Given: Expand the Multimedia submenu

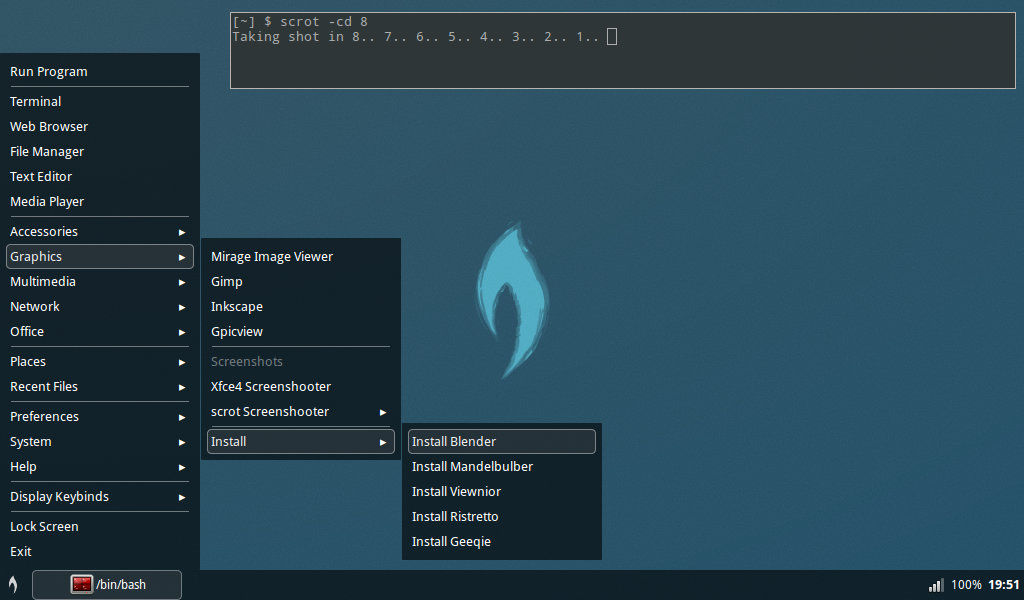Looking at the screenshot, I should pos(99,282).
